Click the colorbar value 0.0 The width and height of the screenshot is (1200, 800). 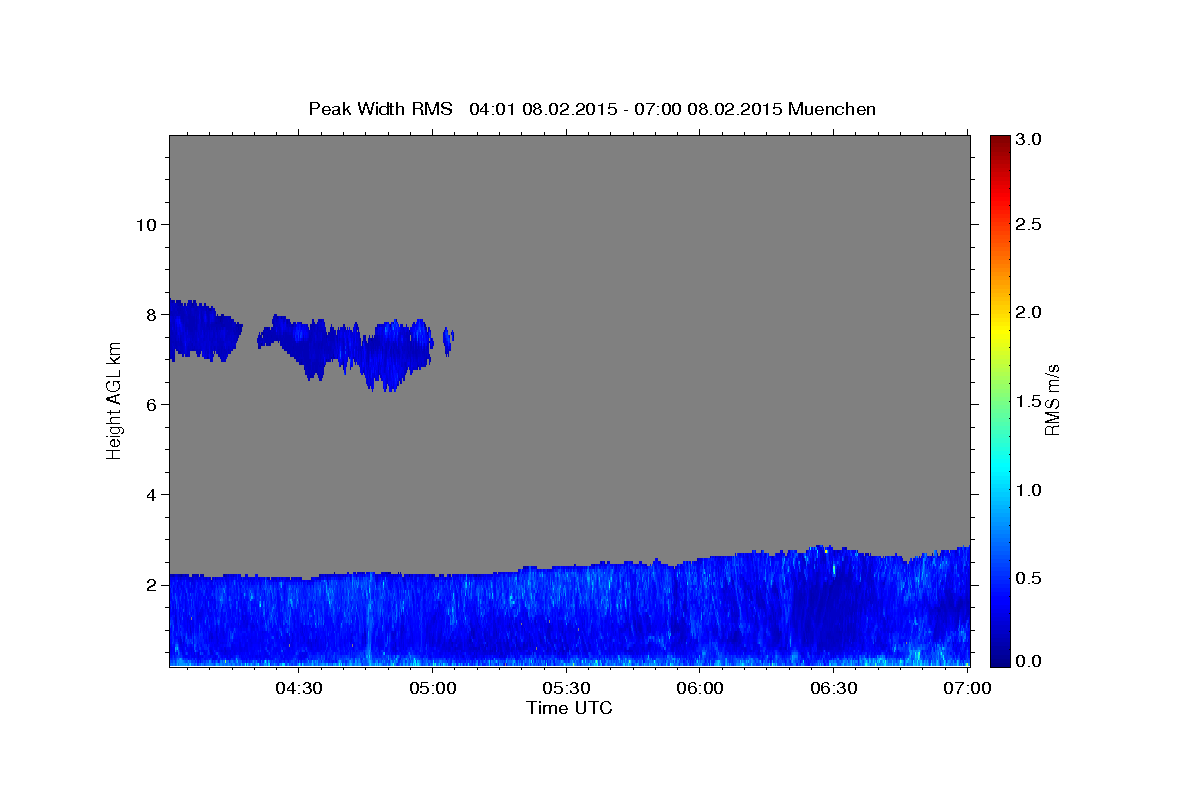(x=1029, y=661)
